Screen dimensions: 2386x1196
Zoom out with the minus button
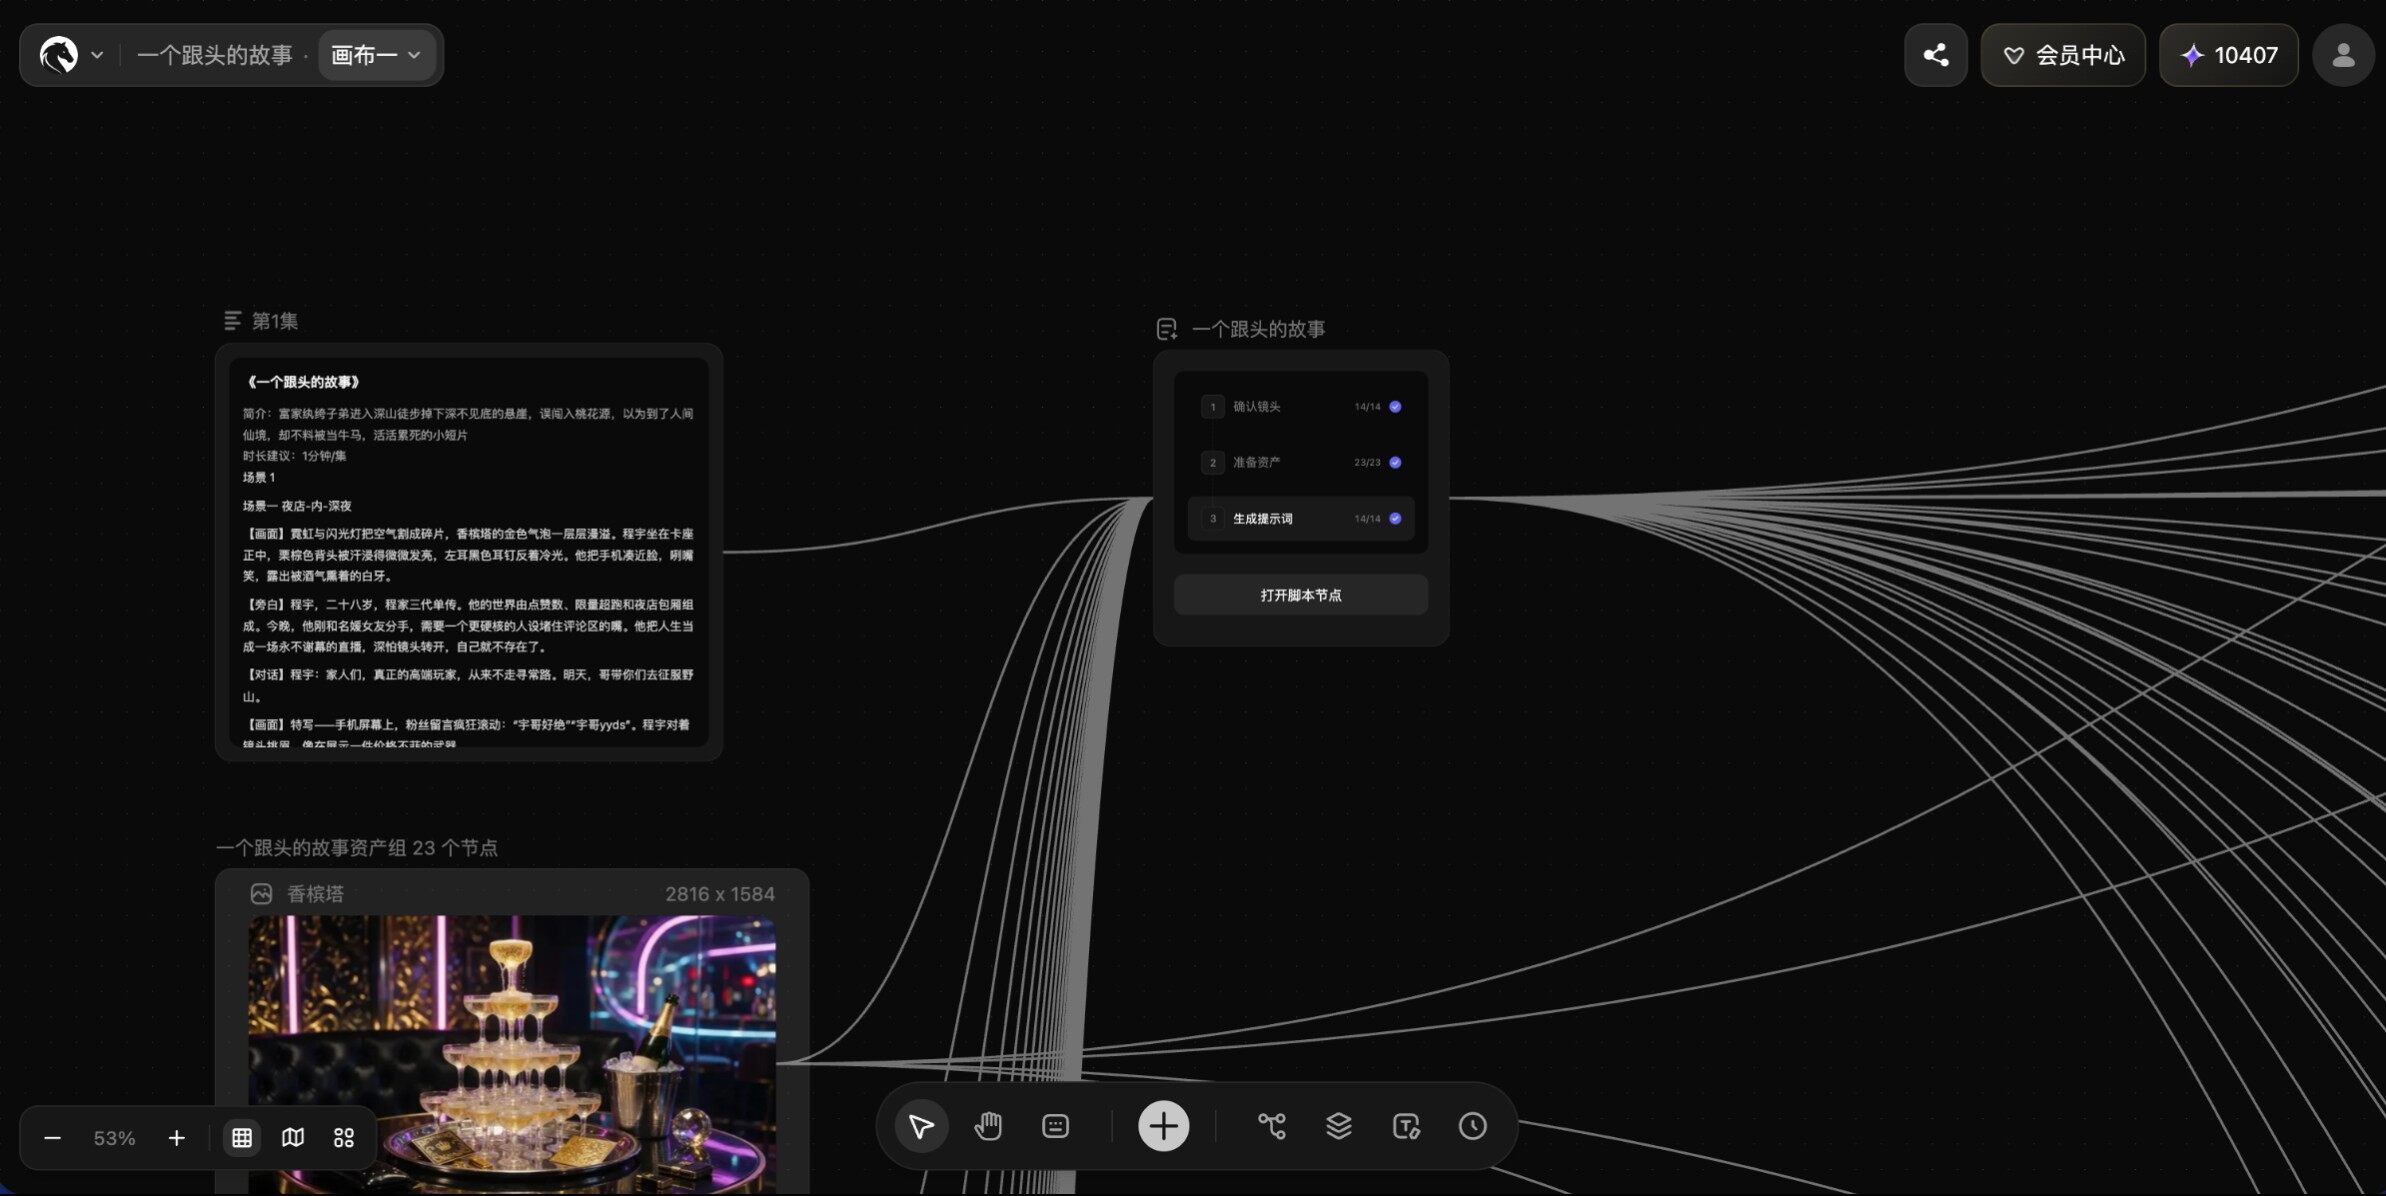(x=53, y=1138)
